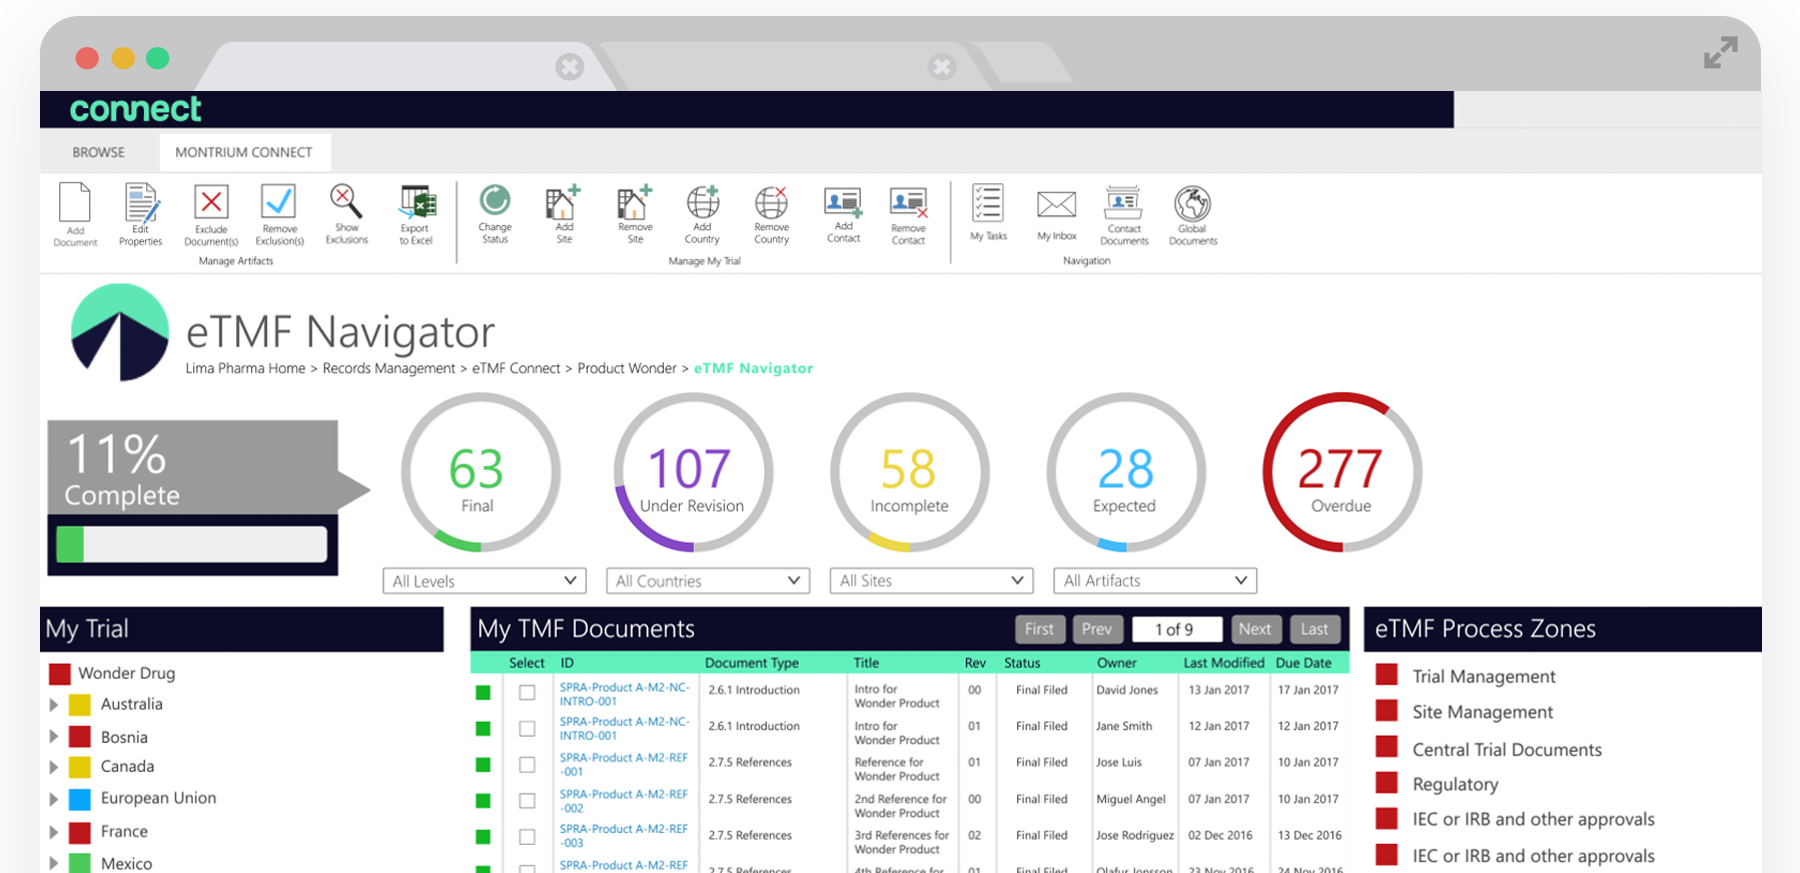
Task: Click the Add Document icon
Action: click(x=75, y=204)
